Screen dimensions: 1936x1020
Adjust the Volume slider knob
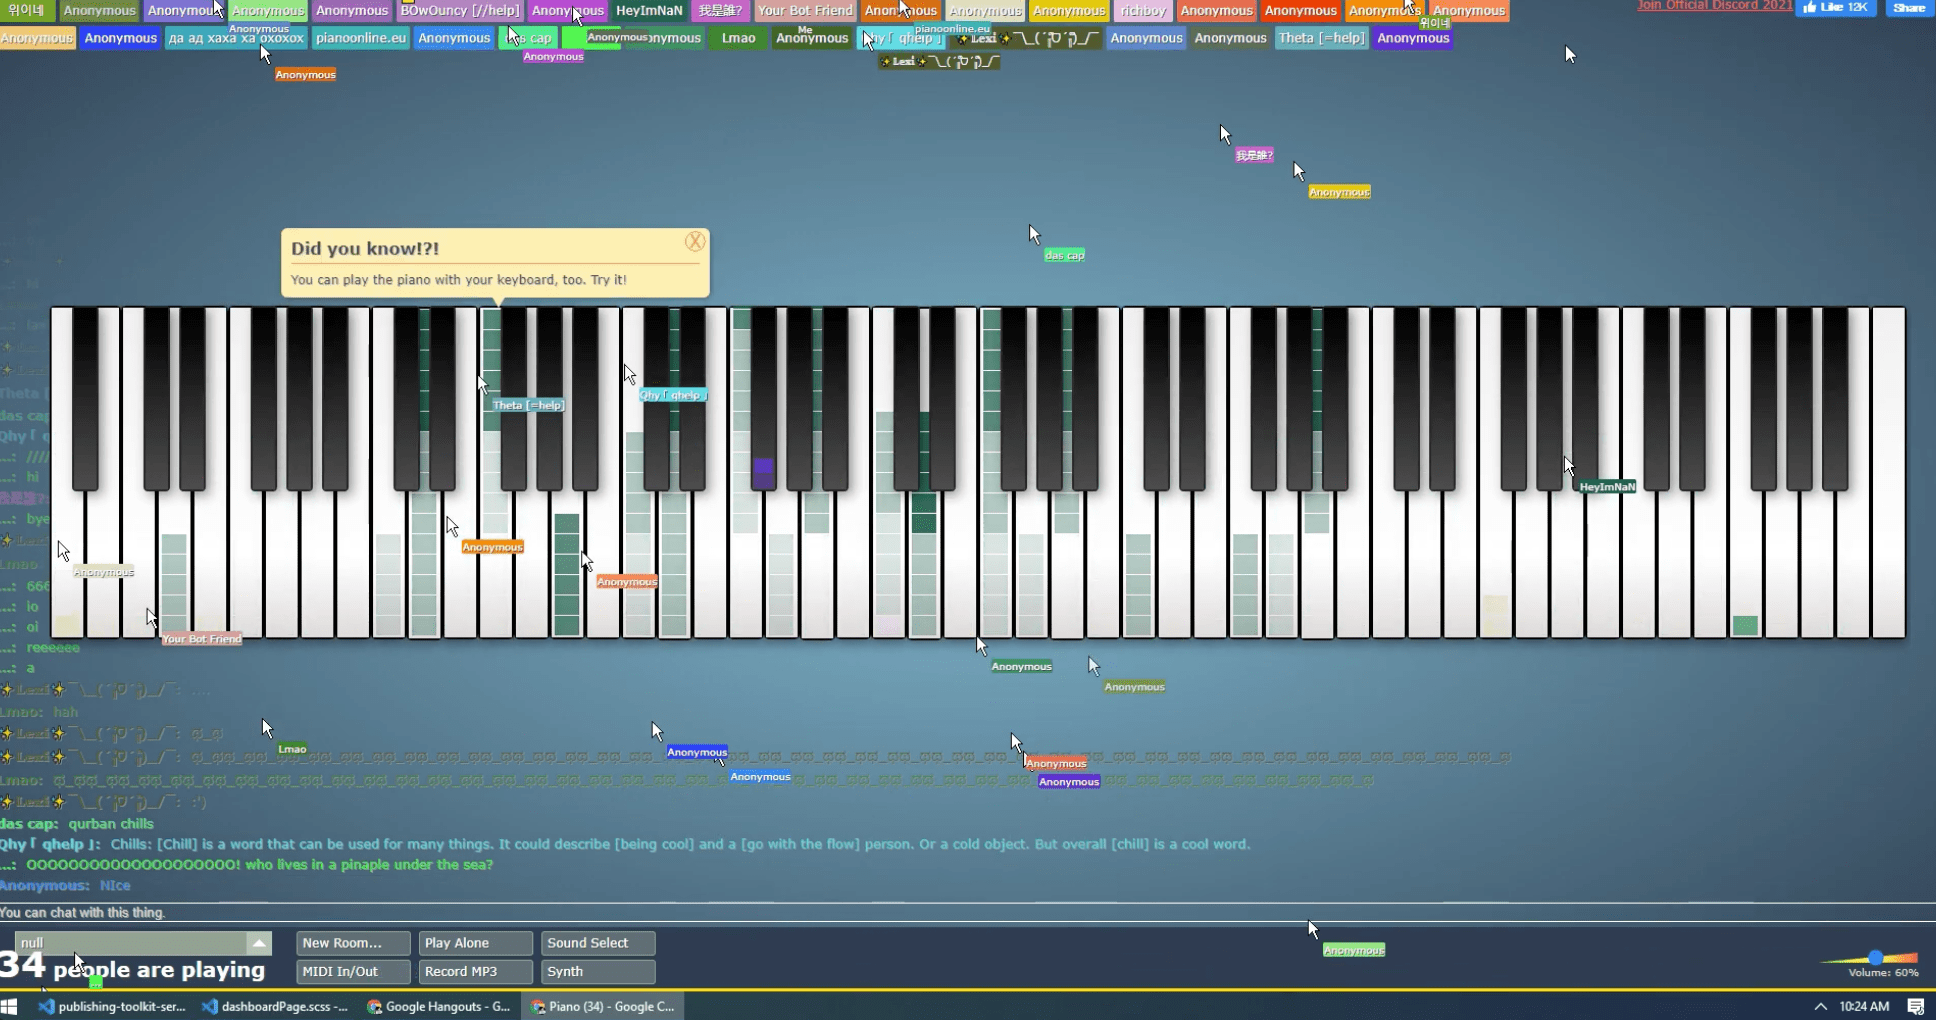tap(1875, 958)
